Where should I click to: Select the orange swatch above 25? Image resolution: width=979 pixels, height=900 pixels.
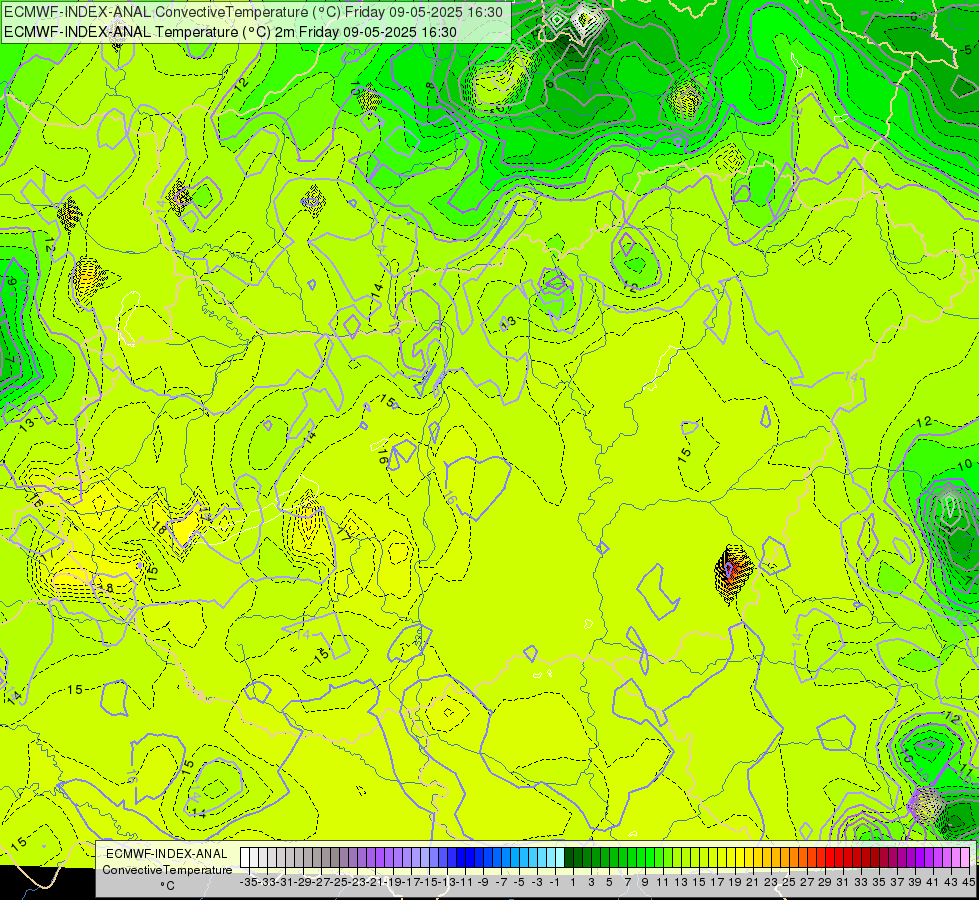click(785, 858)
